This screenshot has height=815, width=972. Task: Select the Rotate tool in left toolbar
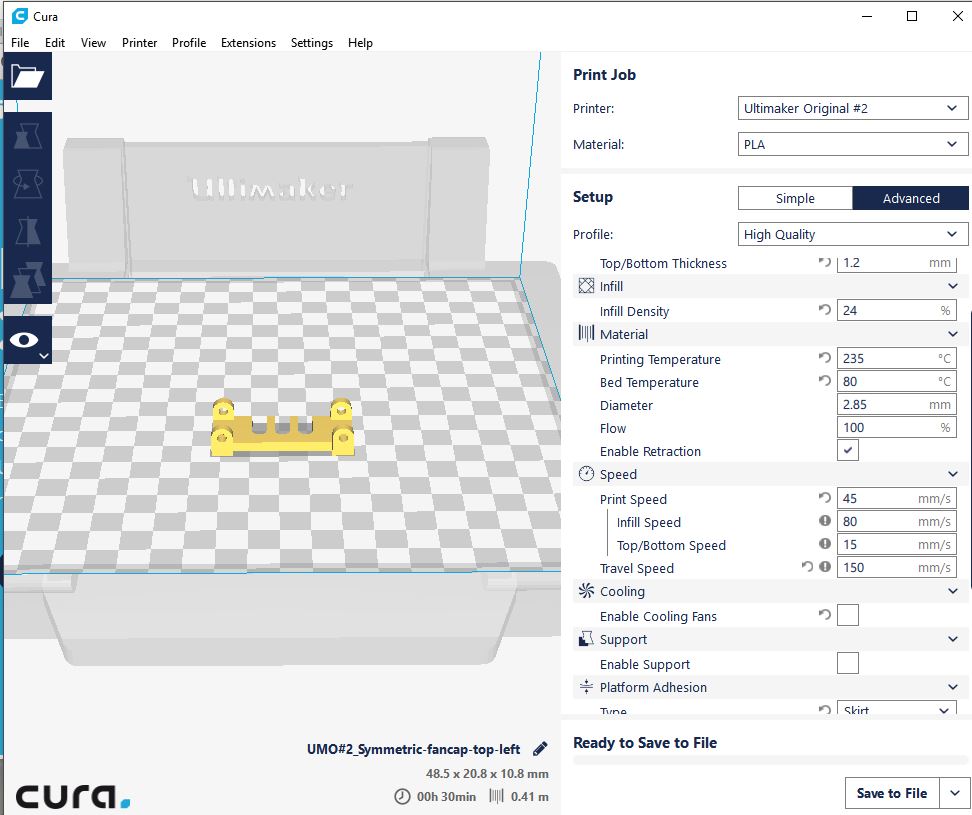(x=27, y=183)
